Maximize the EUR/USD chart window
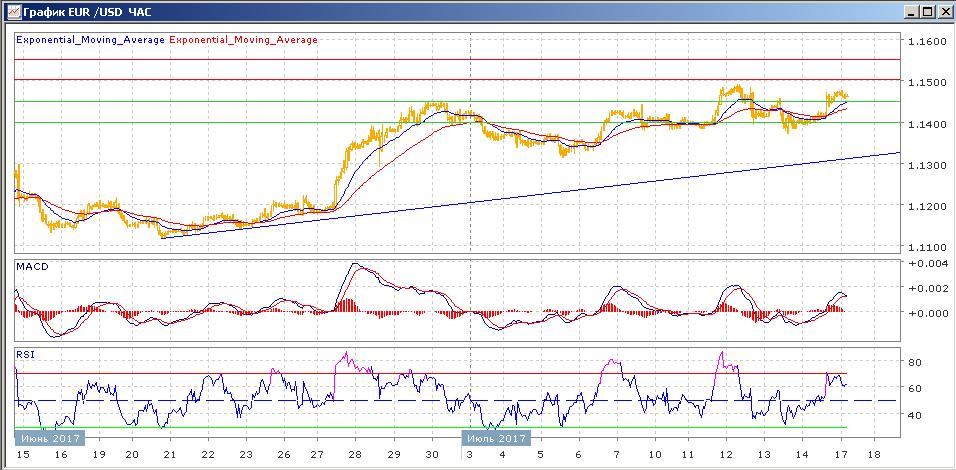This screenshot has height=470, width=956. 927,11
